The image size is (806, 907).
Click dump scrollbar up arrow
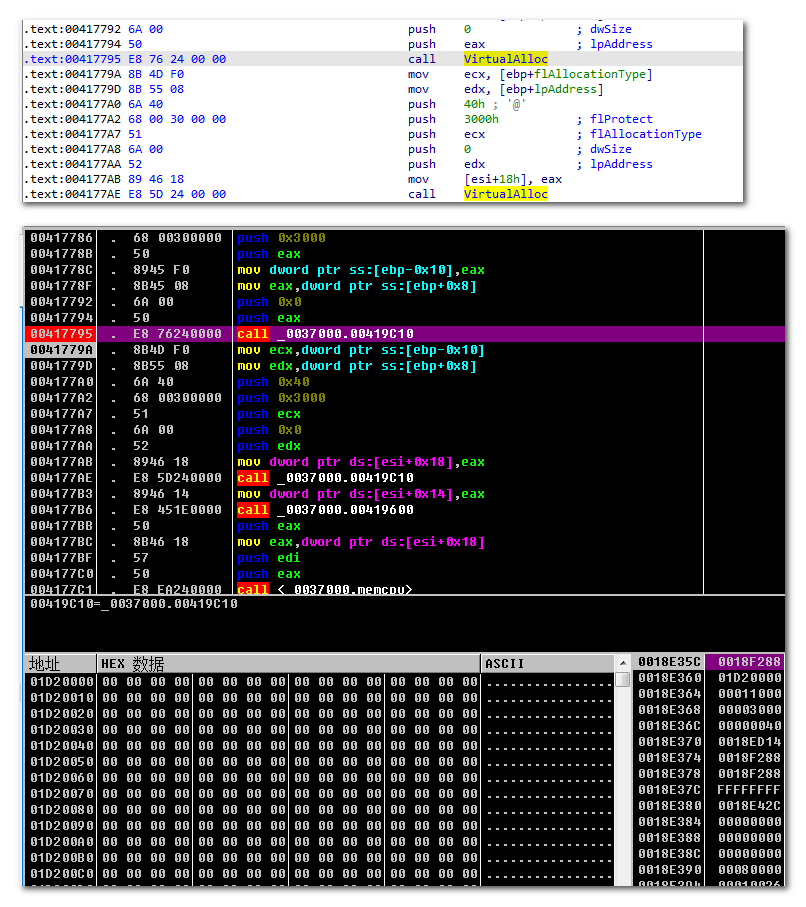pyautogui.click(x=623, y=663)
